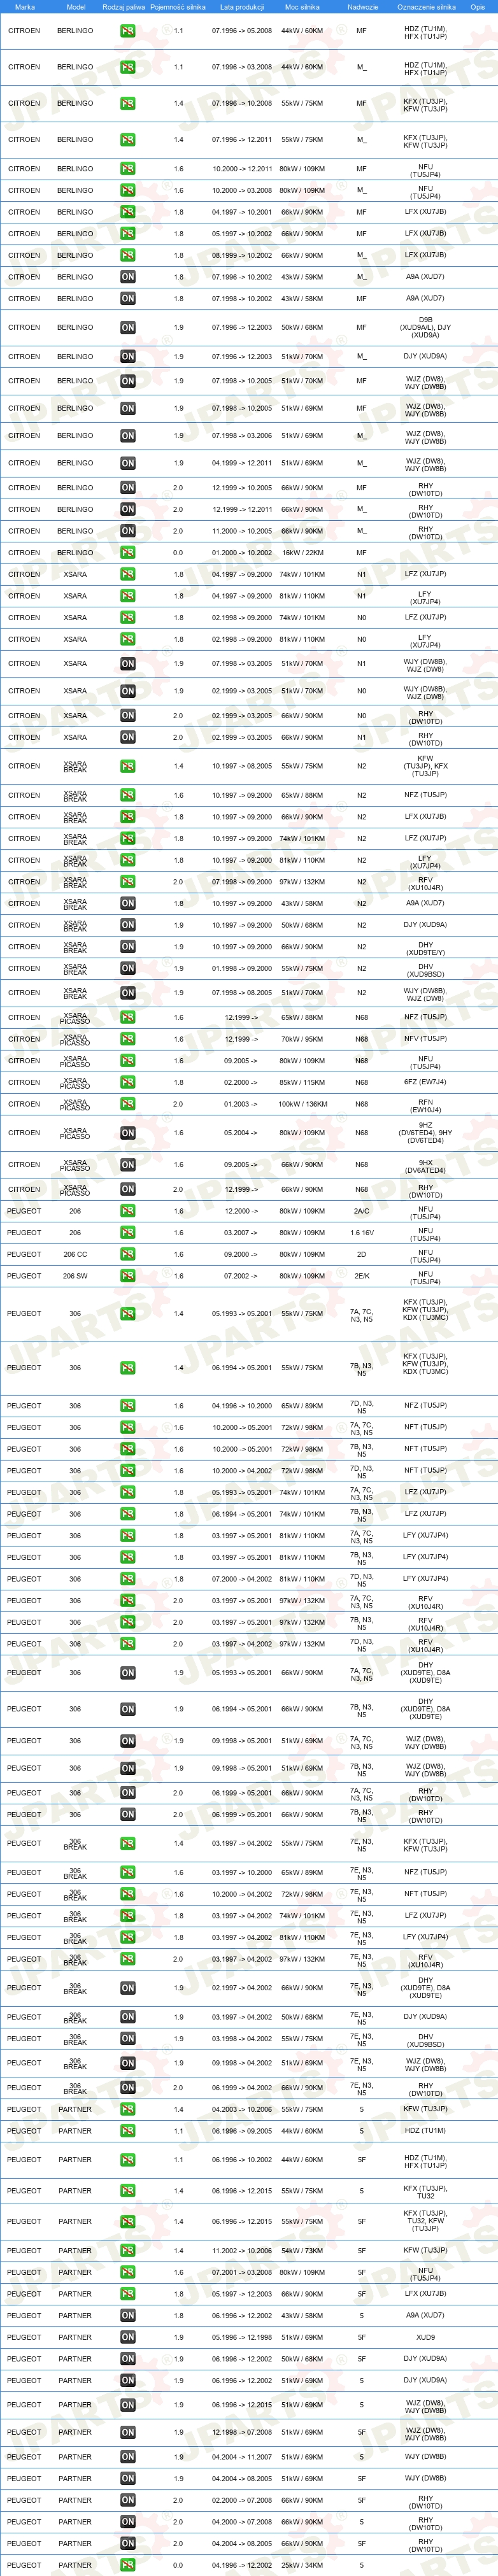Click the '206 SW' model cell
Image resolution: width=498 pixels, height=2576 pixels.
click(x=75, y=1276)
